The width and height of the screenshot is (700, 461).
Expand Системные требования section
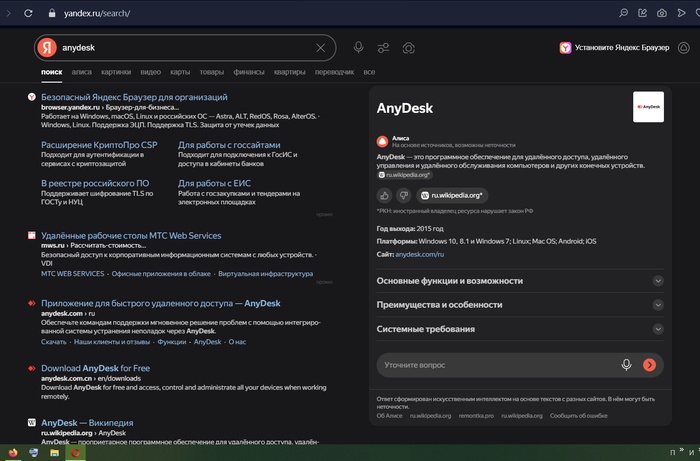(x=657, y=329)
